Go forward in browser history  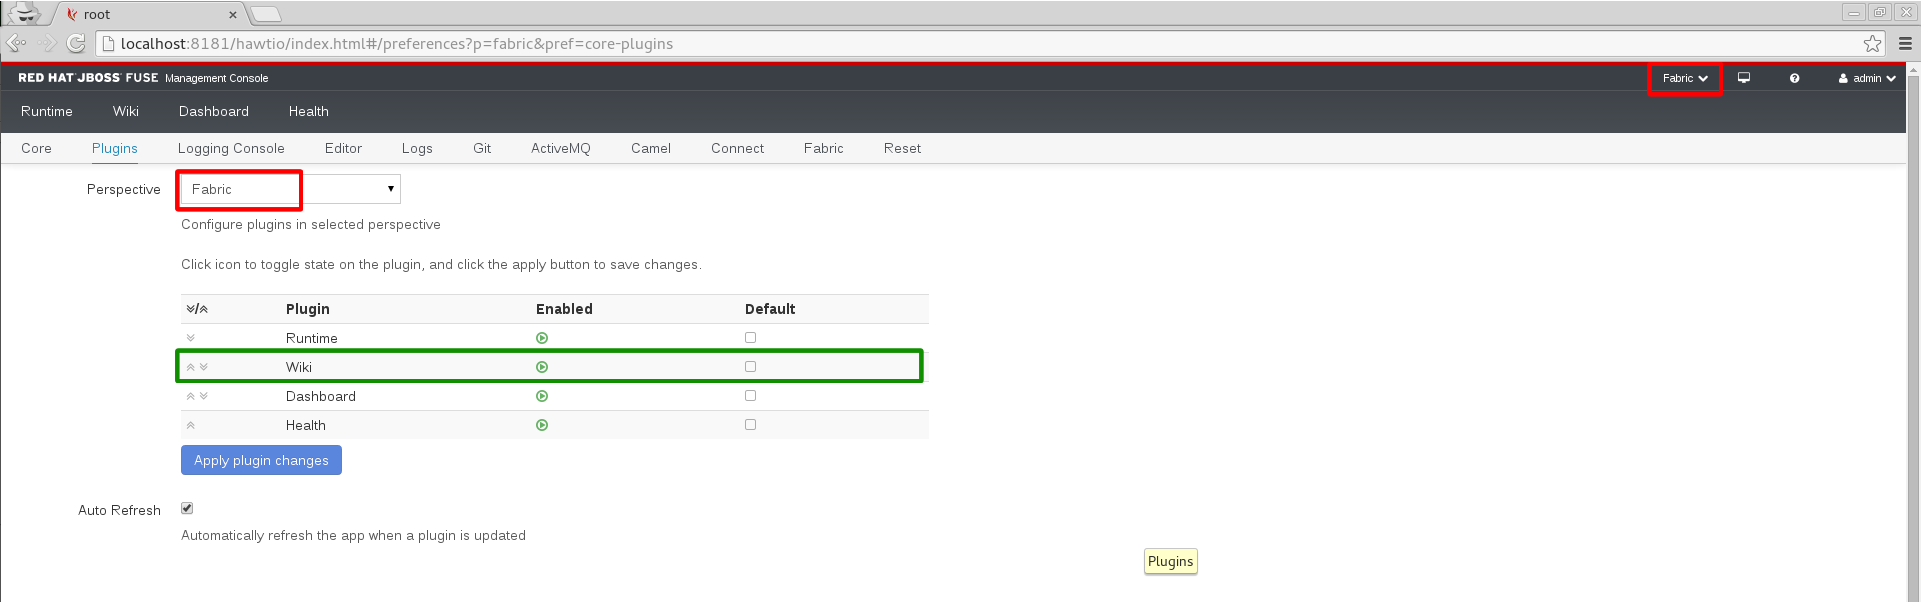(x=47, y=43)
